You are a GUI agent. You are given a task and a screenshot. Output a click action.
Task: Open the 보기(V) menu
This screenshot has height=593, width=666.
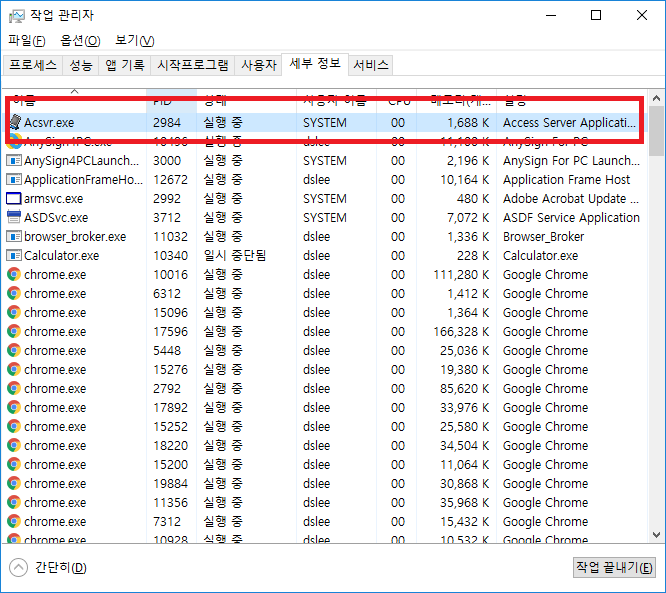135,40
